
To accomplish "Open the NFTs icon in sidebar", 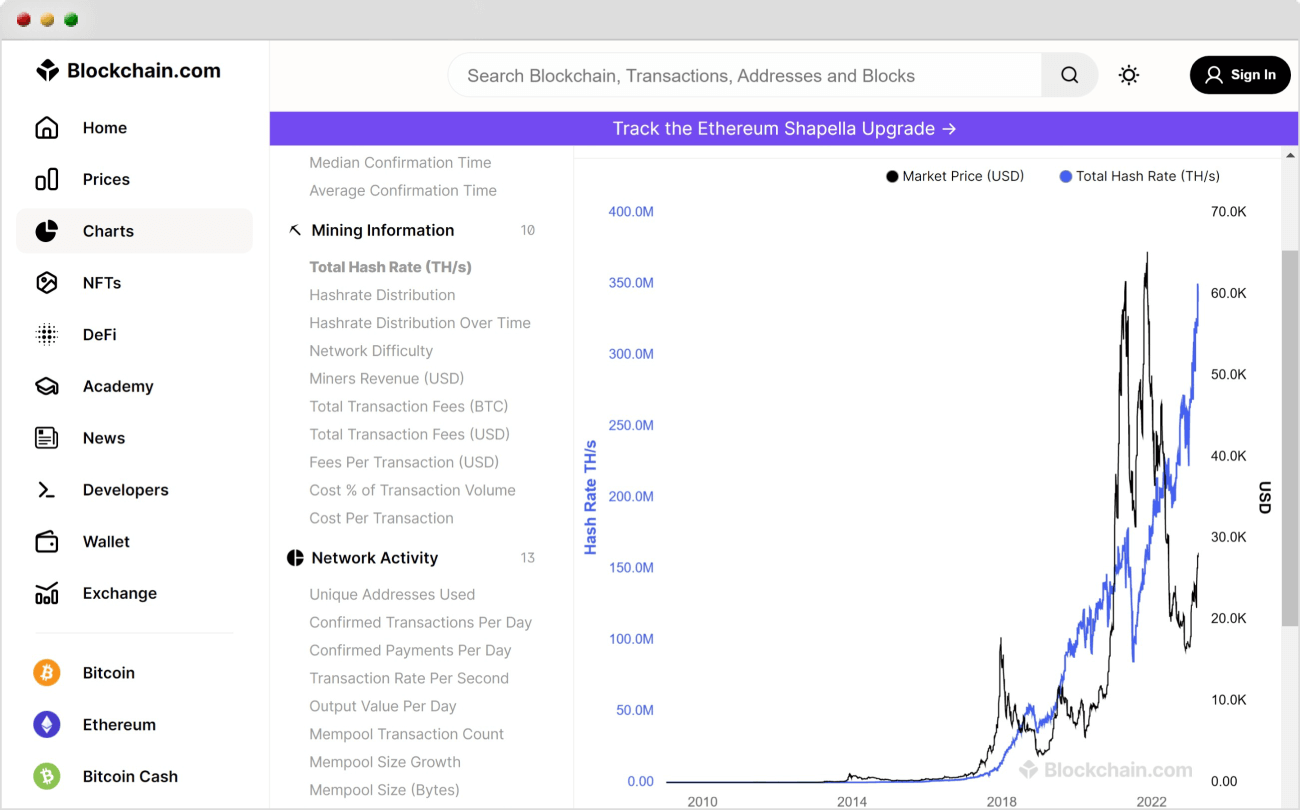I will (46, 283).
